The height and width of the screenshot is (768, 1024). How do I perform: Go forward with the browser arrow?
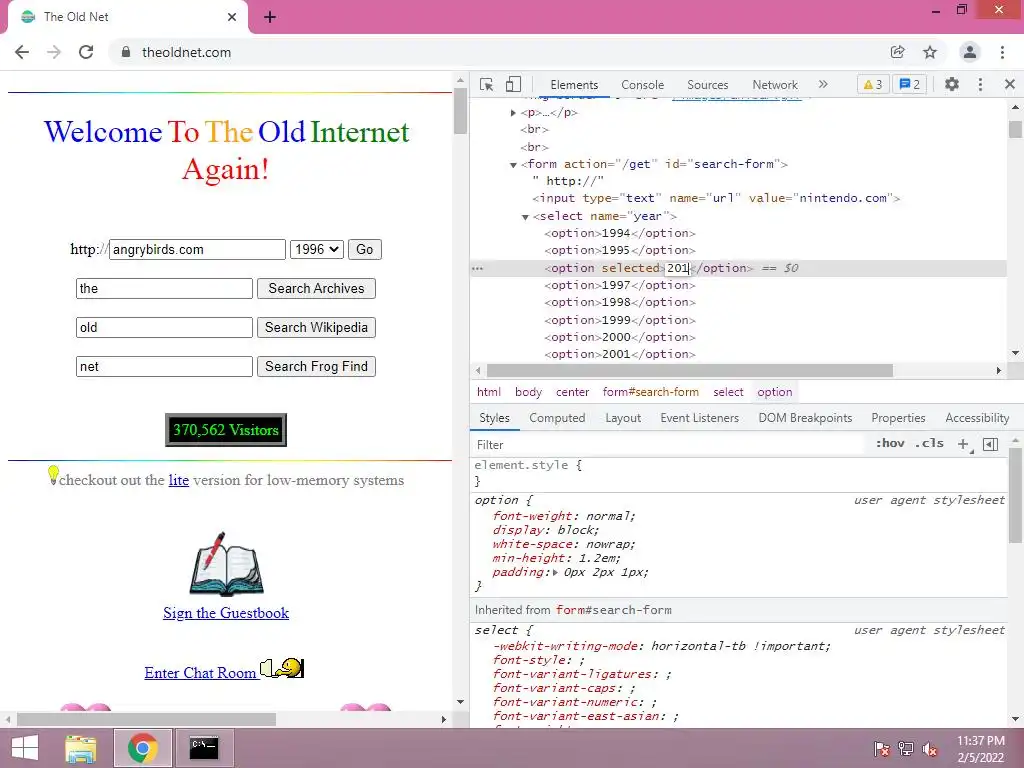coord(54,52)
